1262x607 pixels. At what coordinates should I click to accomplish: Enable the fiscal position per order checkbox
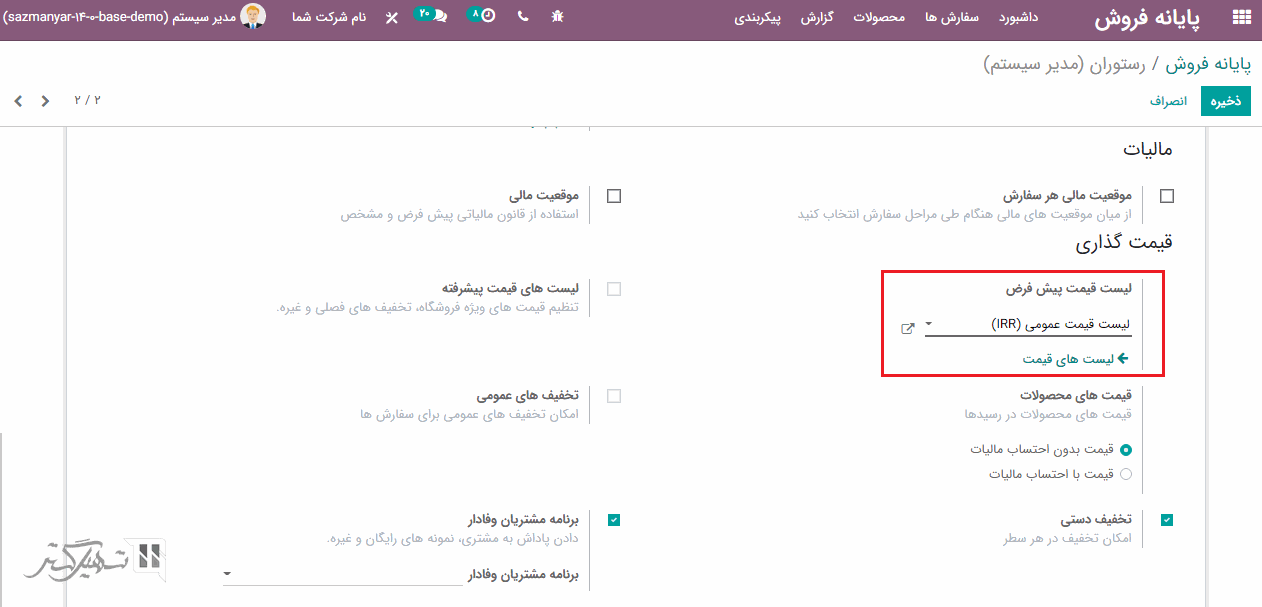(x=1167, y=196)
